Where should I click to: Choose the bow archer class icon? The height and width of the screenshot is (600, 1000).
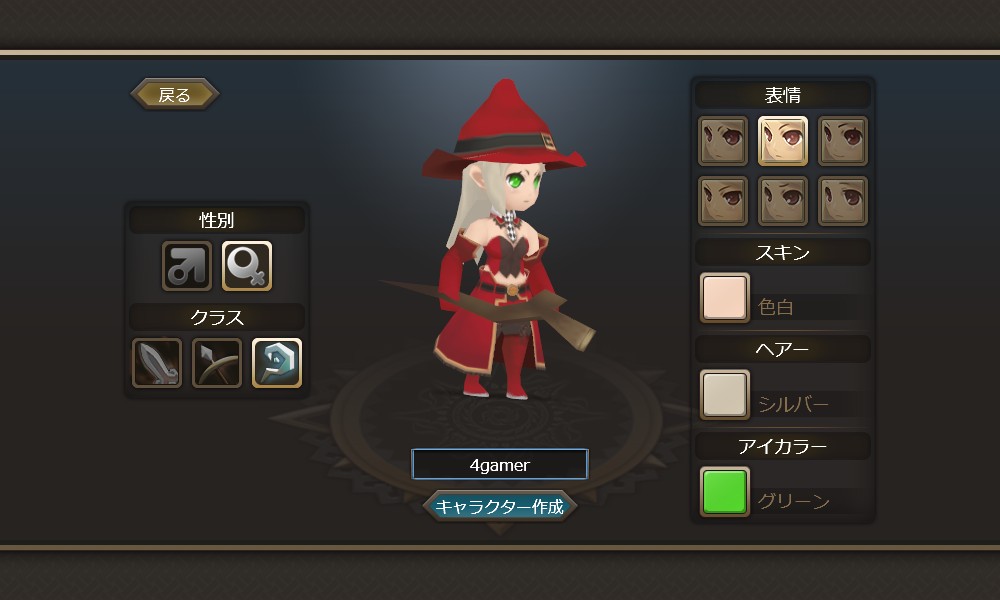(217, 363)
